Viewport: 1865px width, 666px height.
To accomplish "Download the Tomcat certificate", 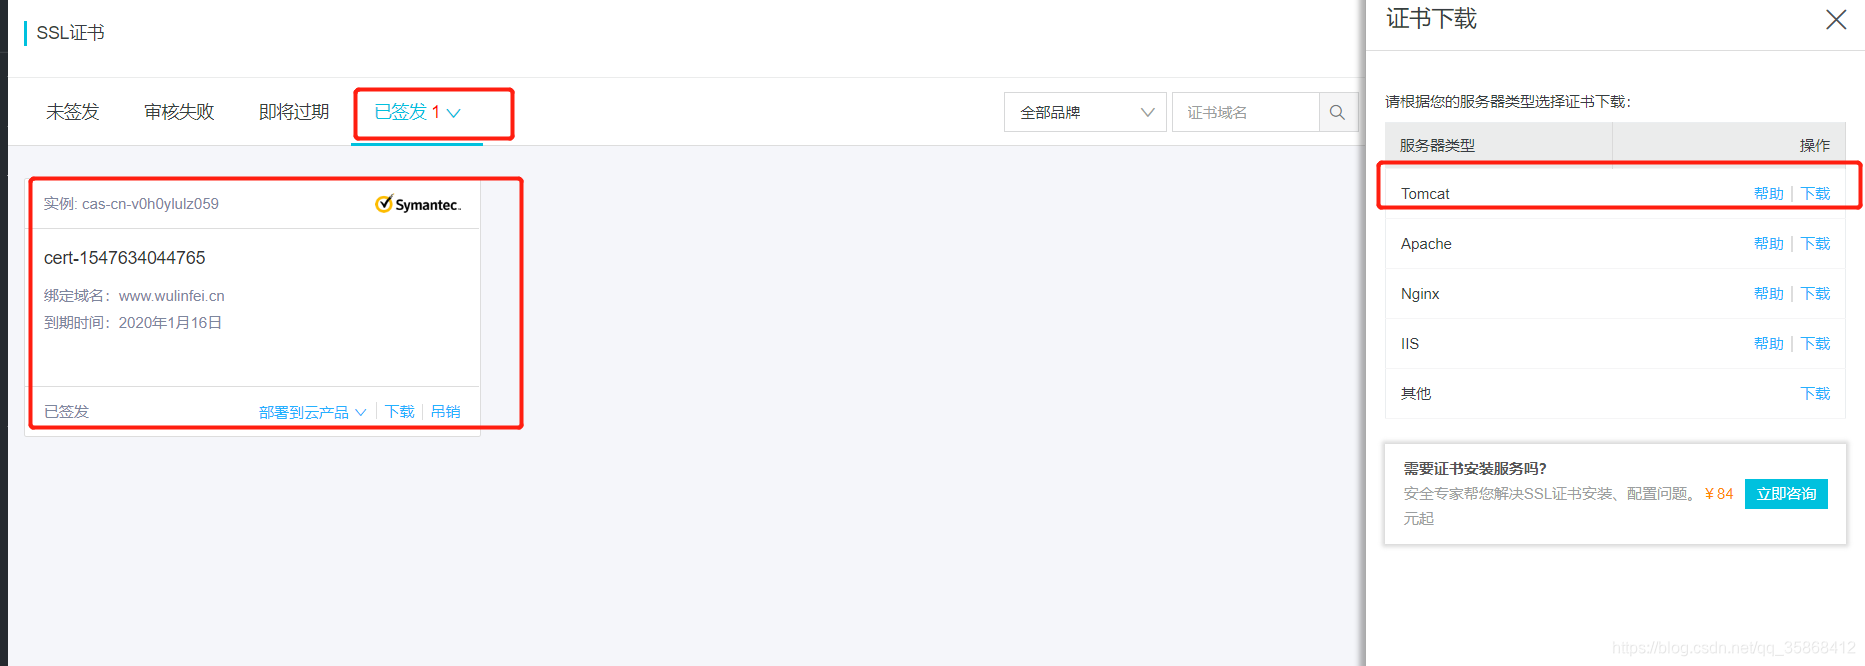I will point(1815,194).
